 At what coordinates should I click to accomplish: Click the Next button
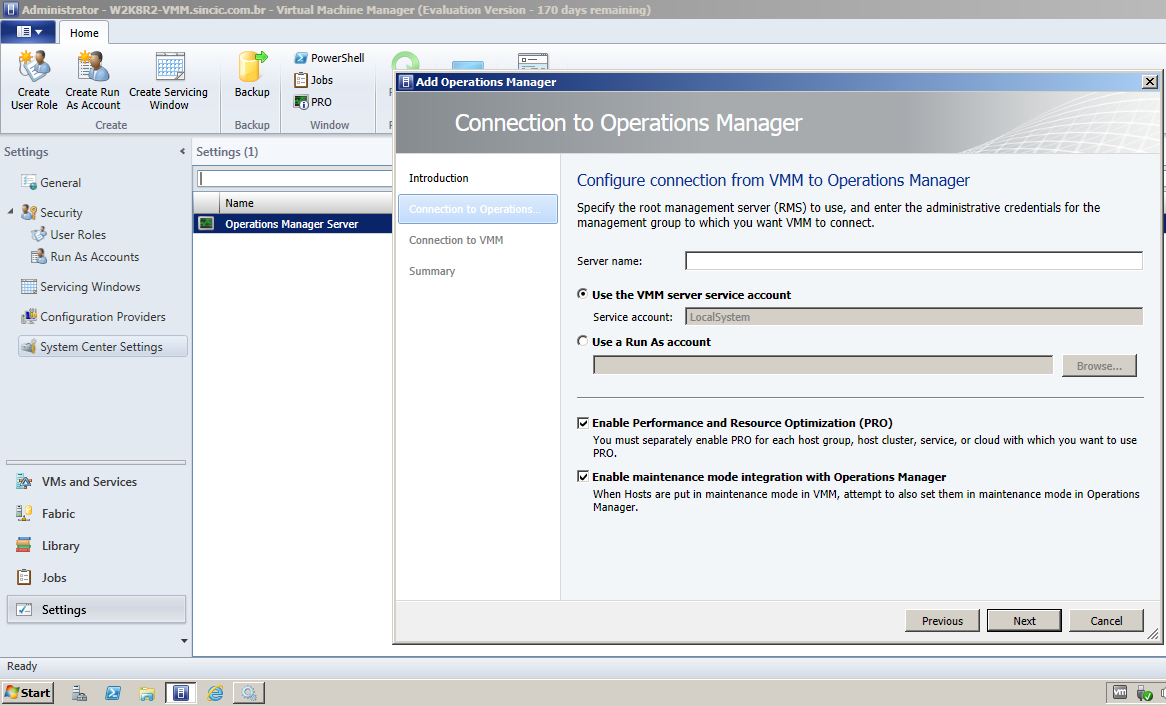pos(1024,620)
